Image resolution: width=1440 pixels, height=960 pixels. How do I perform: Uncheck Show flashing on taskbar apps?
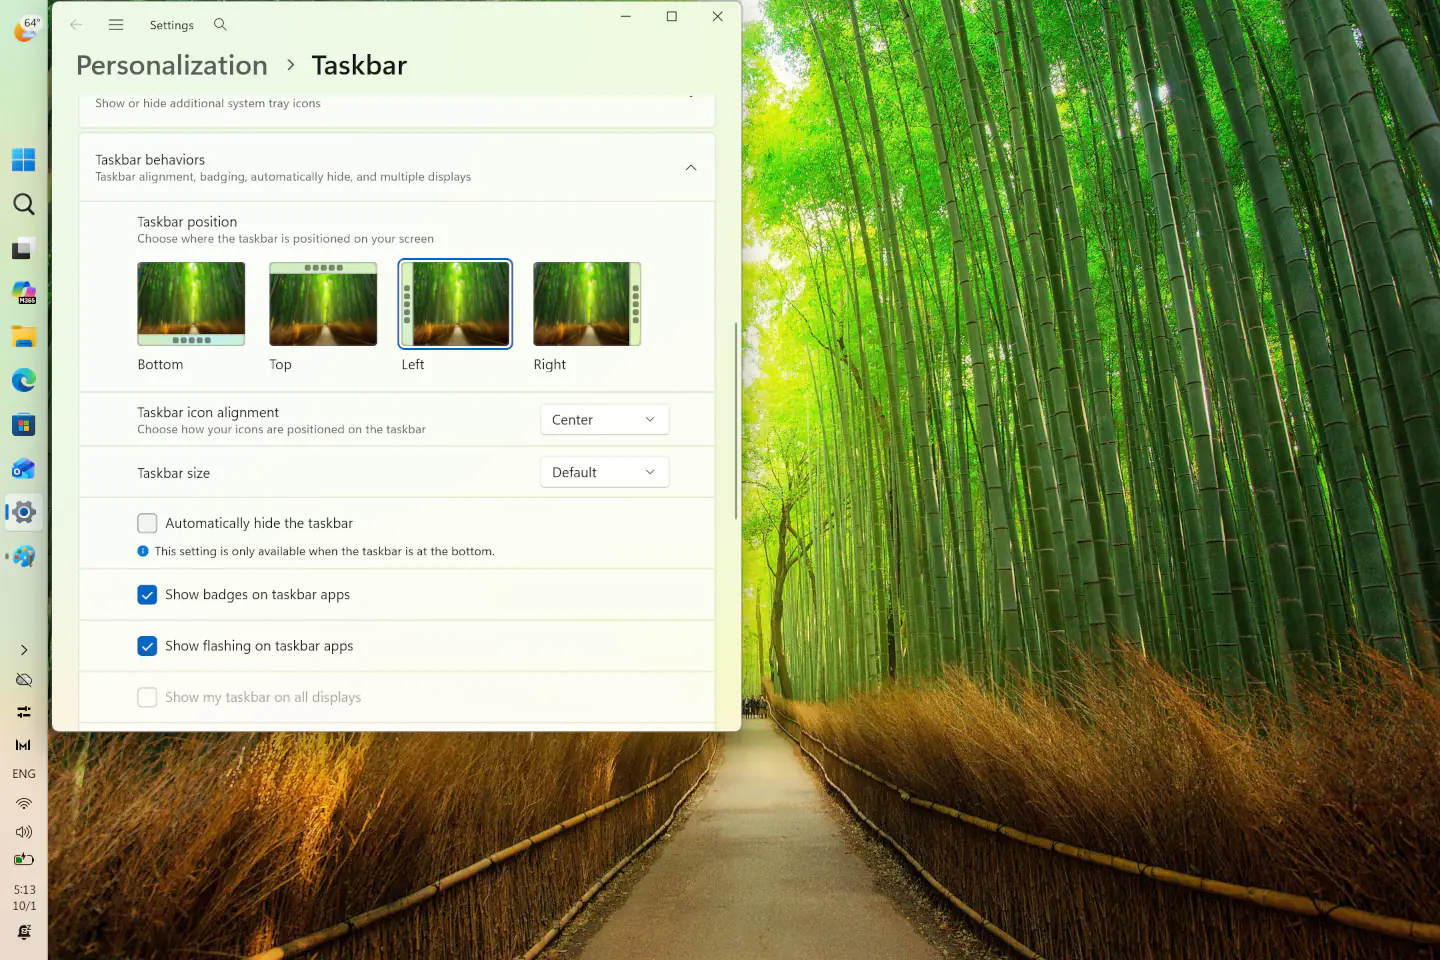[147, 646]
